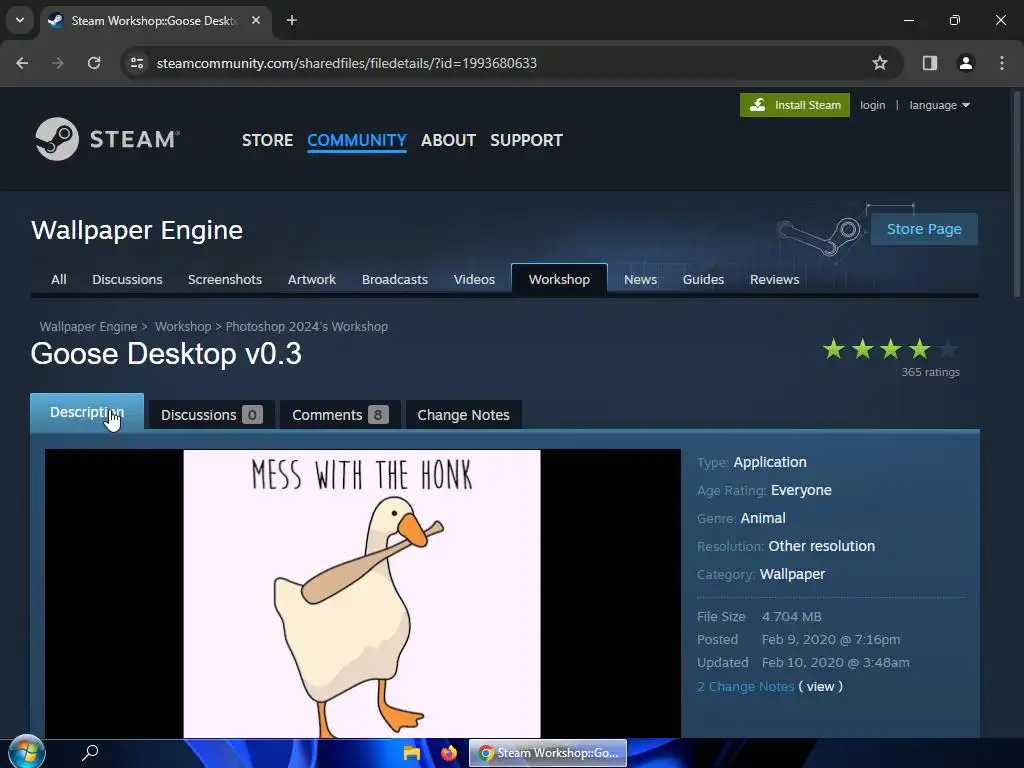Screen dimensions: 1024x768
Task: Open tab search chevron dropdown
Action: pyautogui.click(x=20, y=20)
